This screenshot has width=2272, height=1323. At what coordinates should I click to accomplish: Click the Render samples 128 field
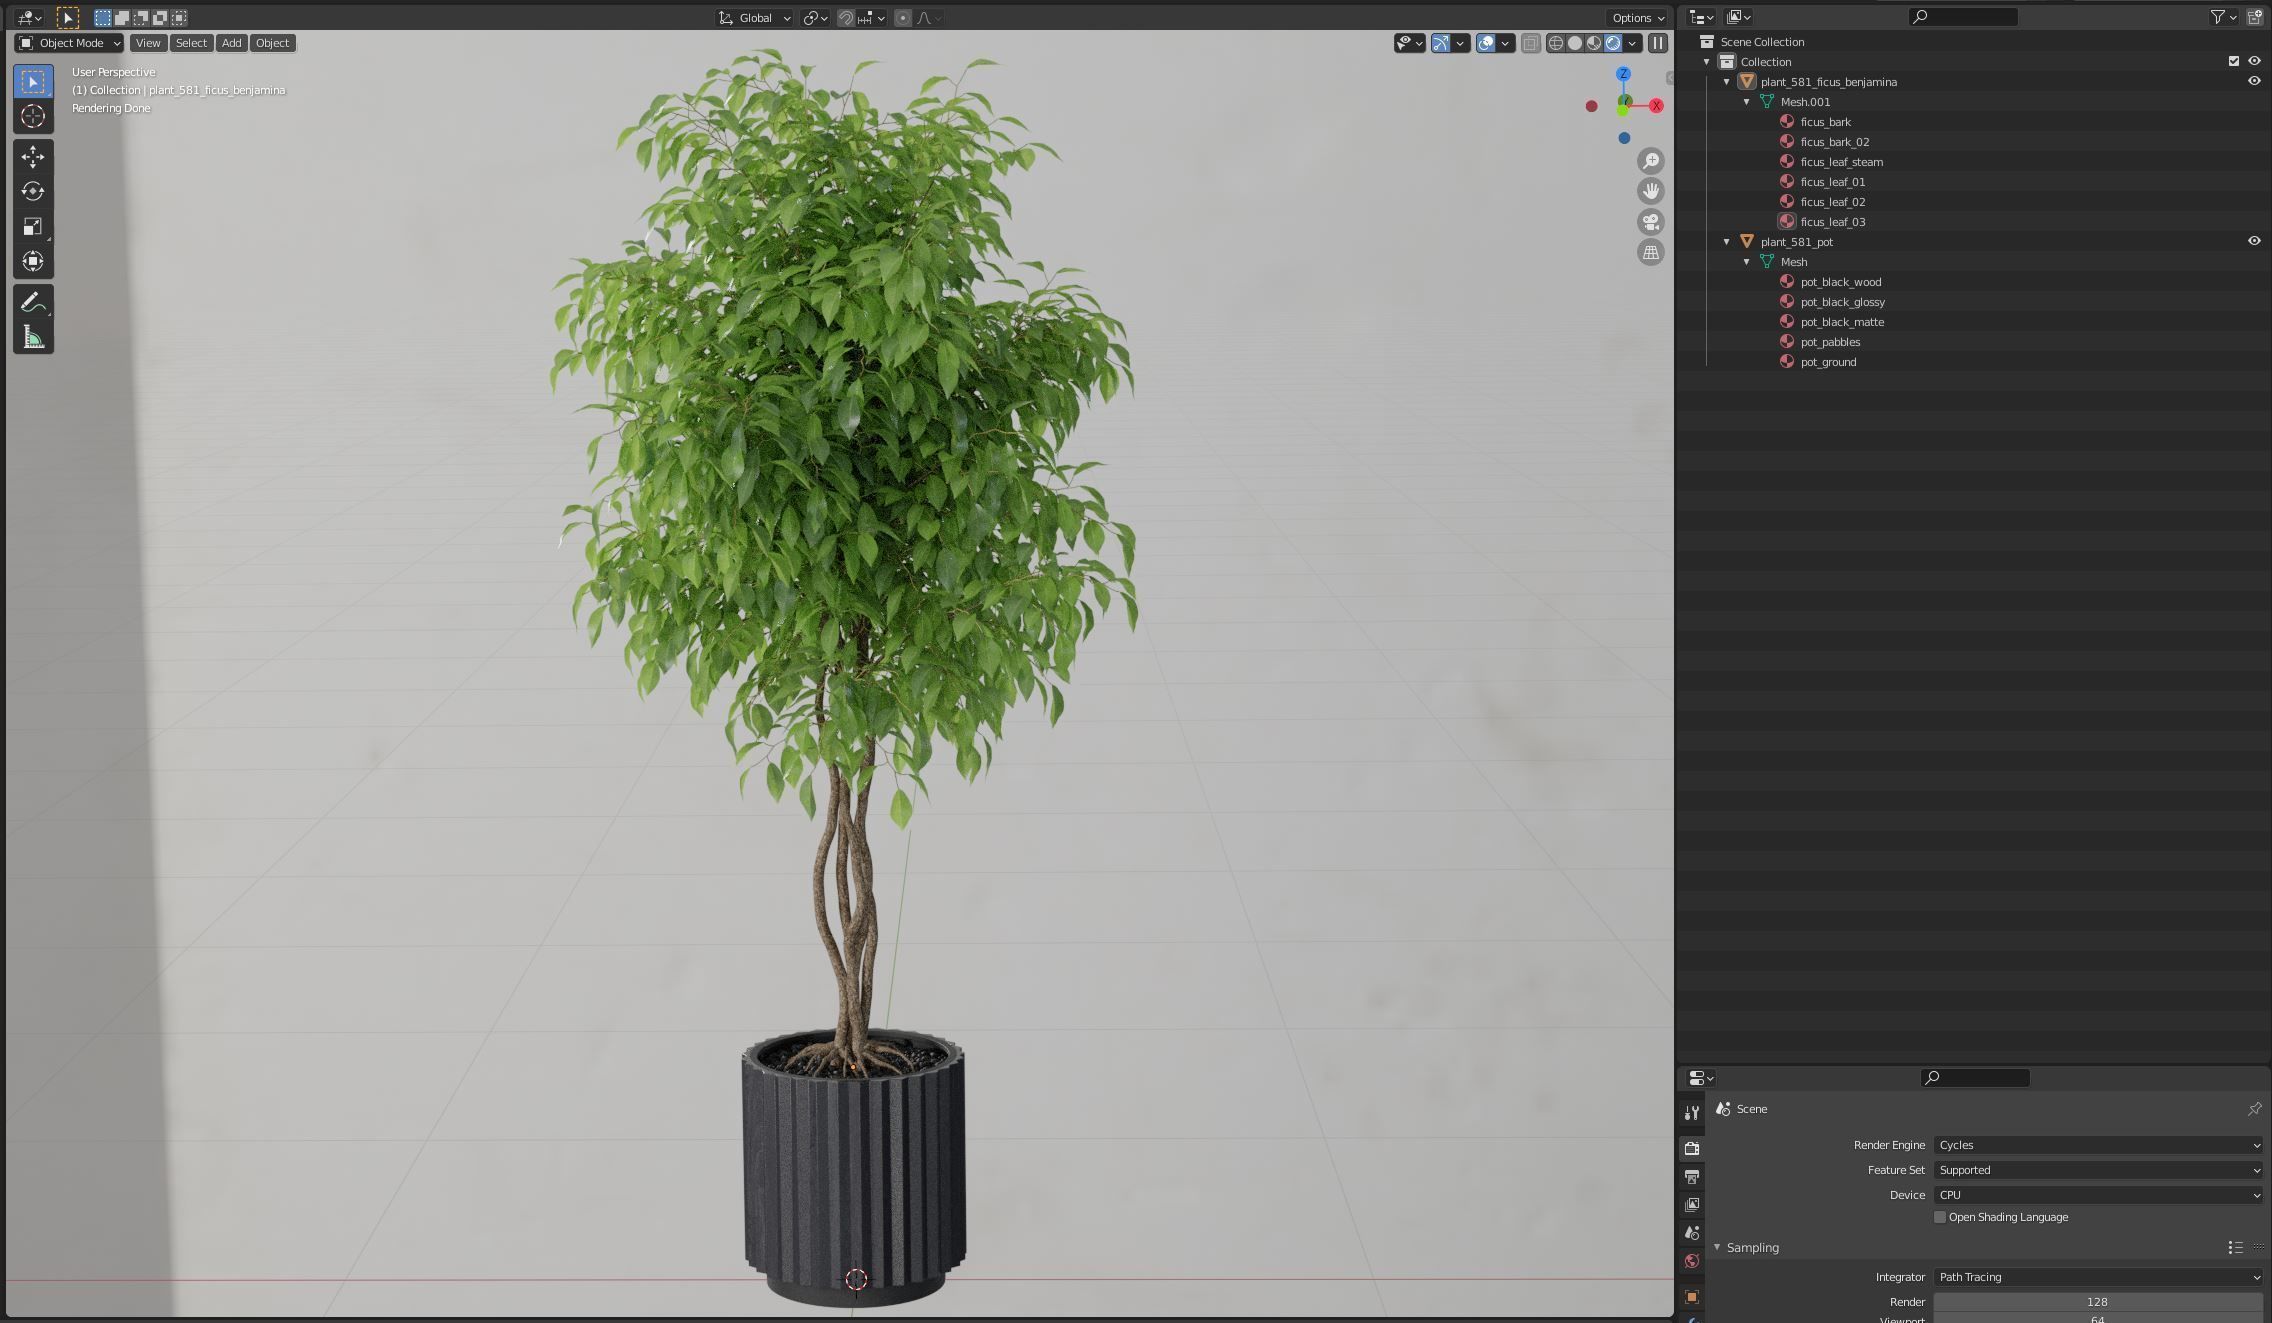click(x=2097, y=1302)
